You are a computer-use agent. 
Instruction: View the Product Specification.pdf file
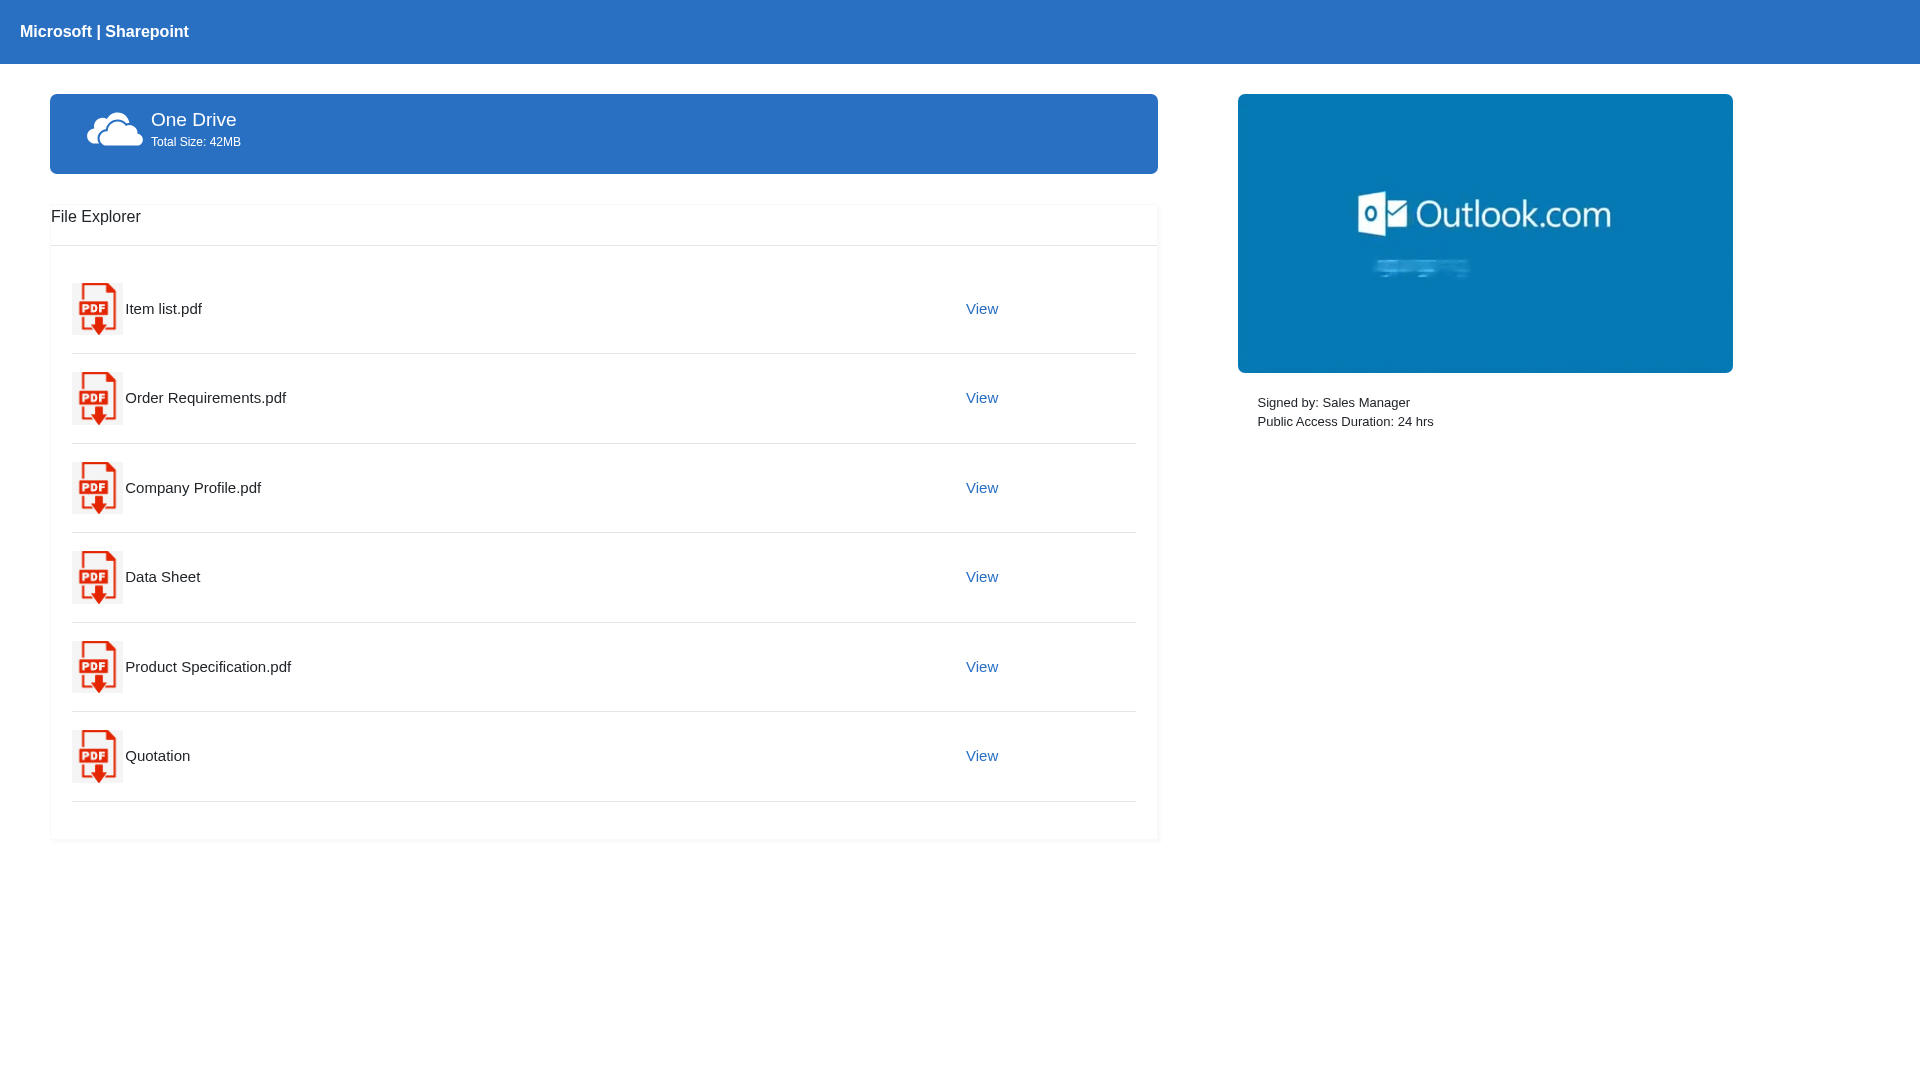(982, 667)
